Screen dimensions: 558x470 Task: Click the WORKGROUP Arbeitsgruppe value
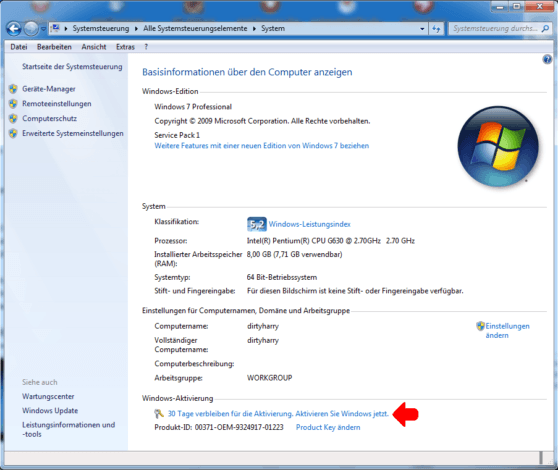[269, 378]
